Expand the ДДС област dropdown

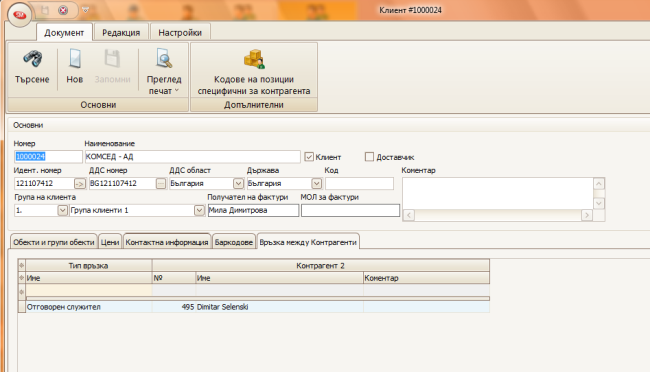238,183
